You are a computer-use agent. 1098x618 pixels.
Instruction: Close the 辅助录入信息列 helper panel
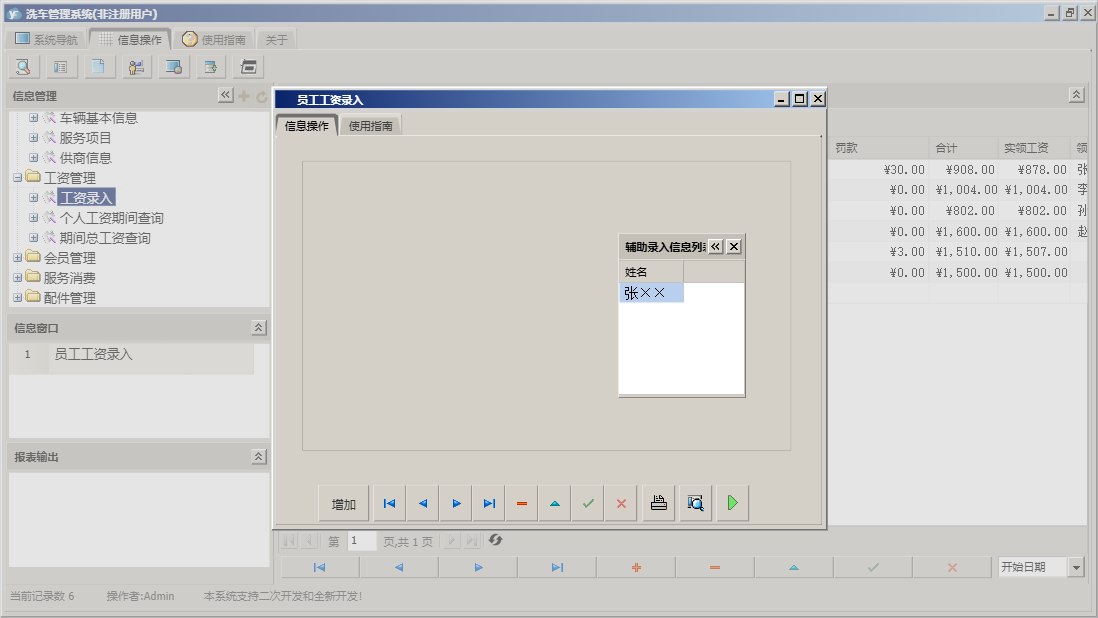pyautogui.click(x=734, y=246)
